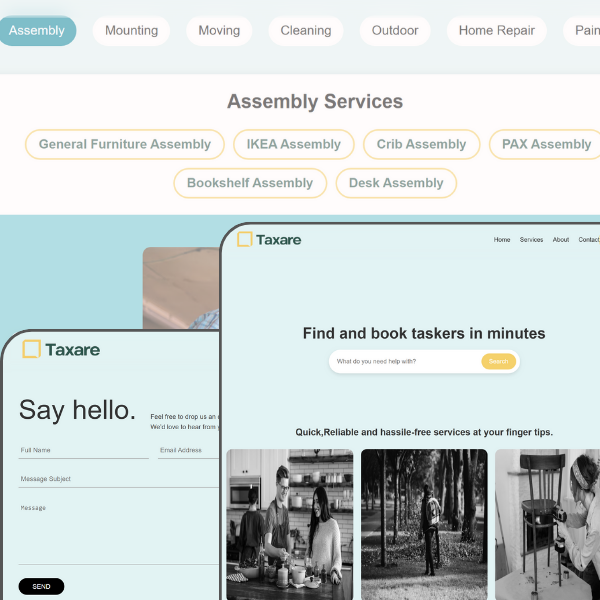Switch to the Mounting category tab

[131, 31]
